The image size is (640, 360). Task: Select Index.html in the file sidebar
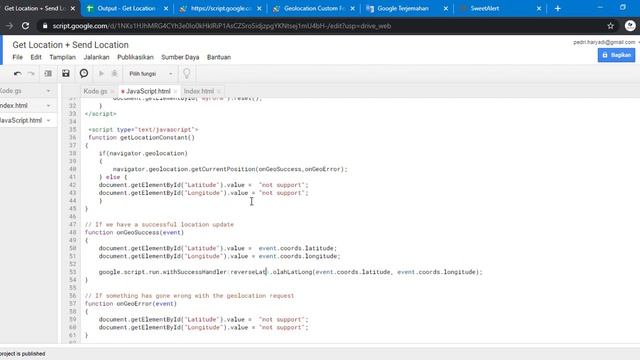[13, 105]
